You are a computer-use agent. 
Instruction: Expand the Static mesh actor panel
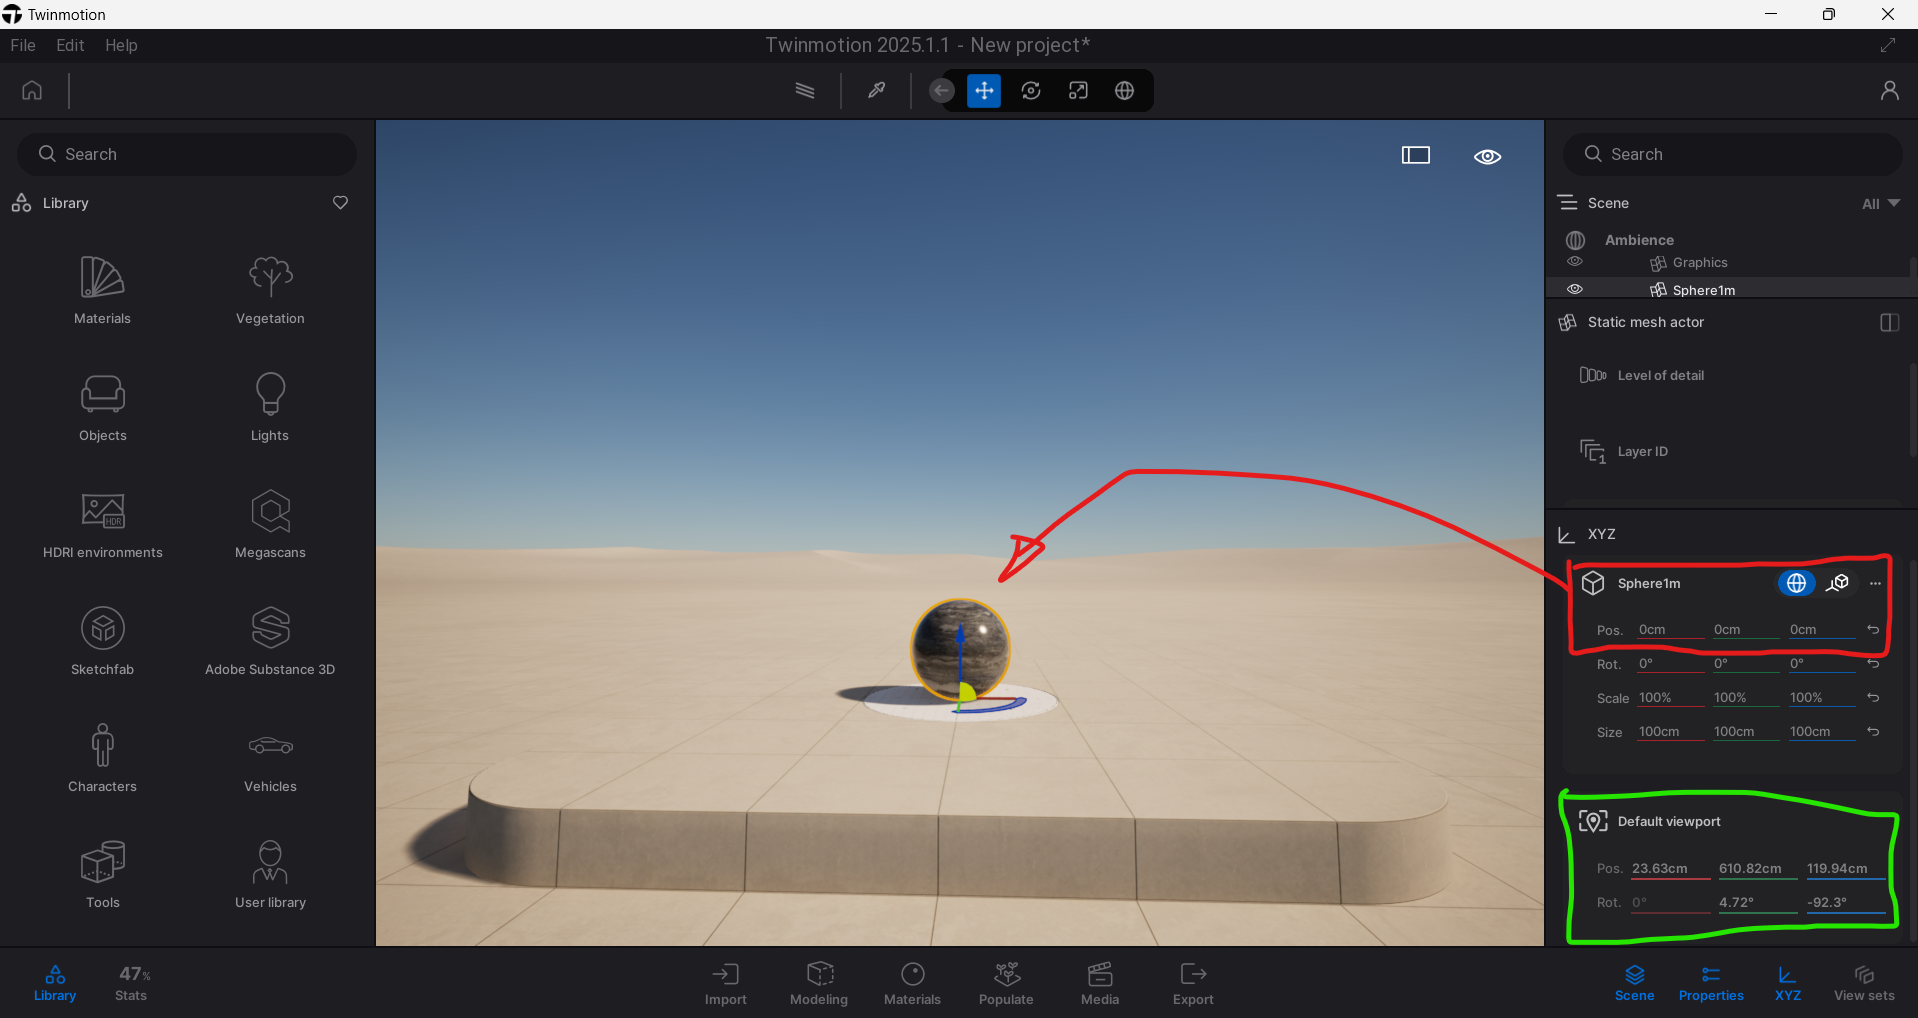click(x=1889, y=322)
